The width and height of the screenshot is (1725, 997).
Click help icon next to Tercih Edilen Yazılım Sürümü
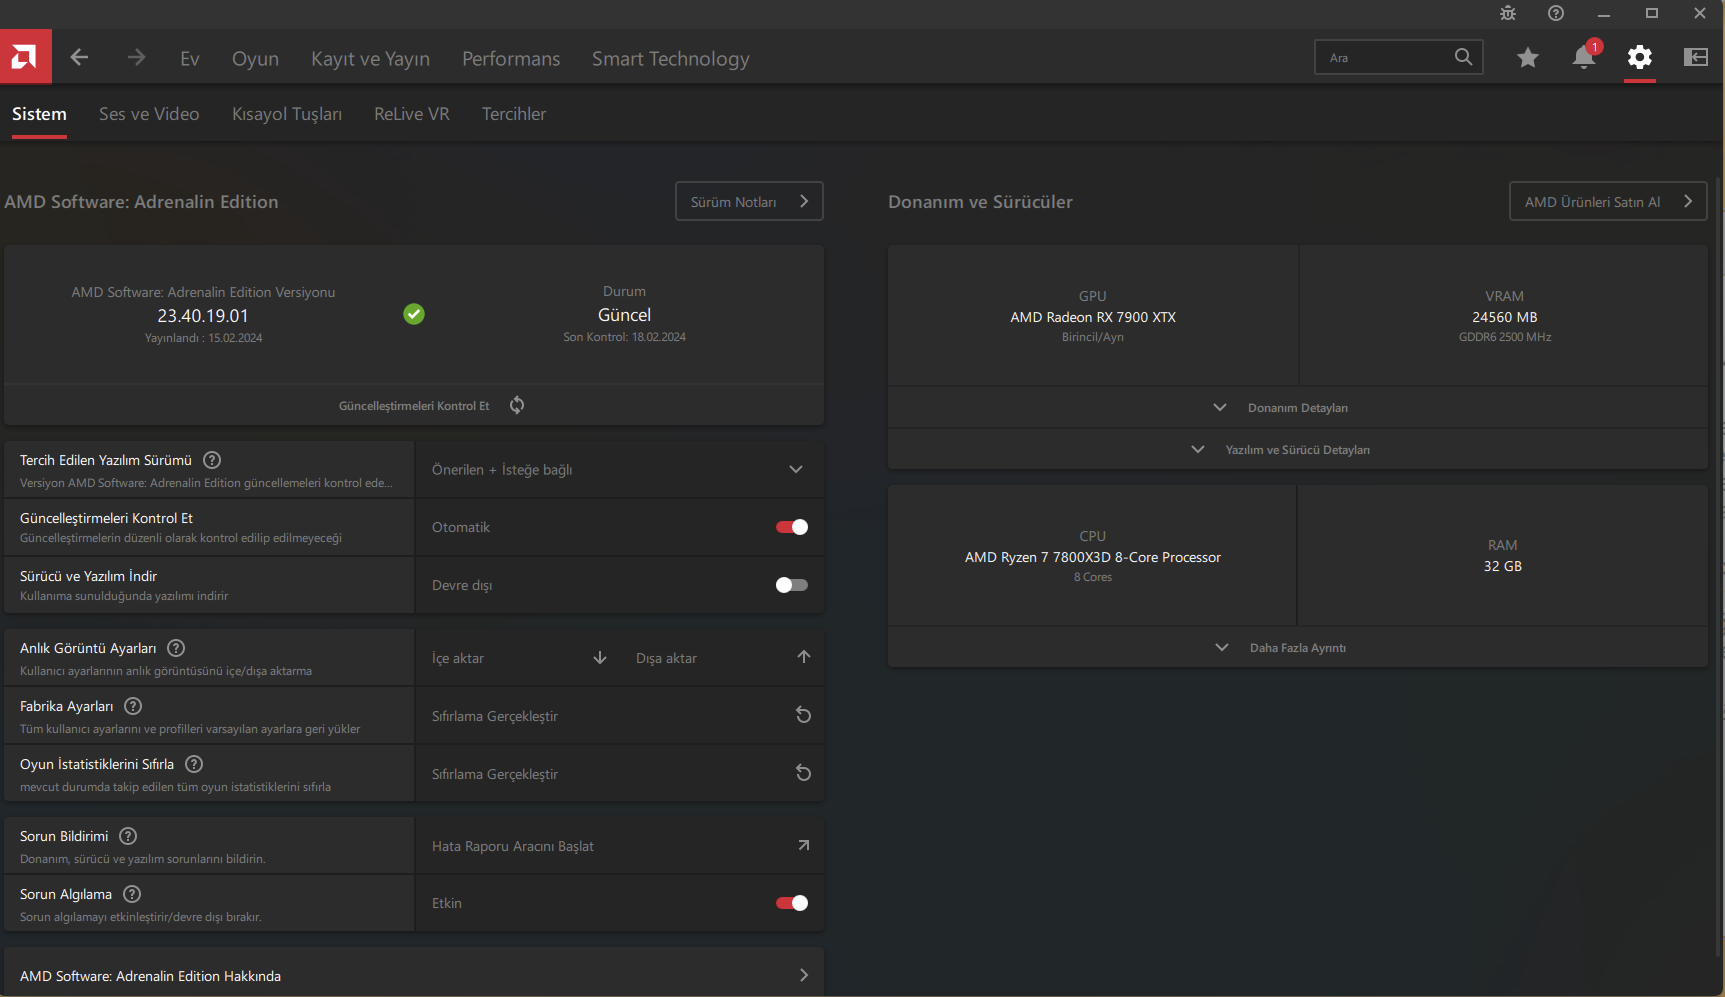coord(212,460)
